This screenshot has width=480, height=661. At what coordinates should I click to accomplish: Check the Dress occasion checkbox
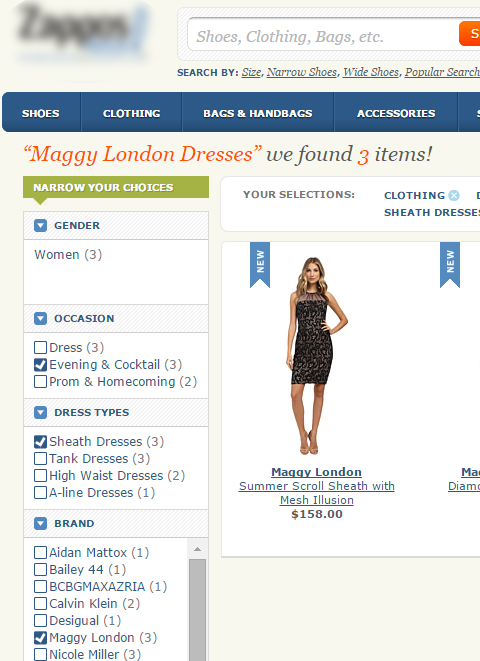[40, 347]
